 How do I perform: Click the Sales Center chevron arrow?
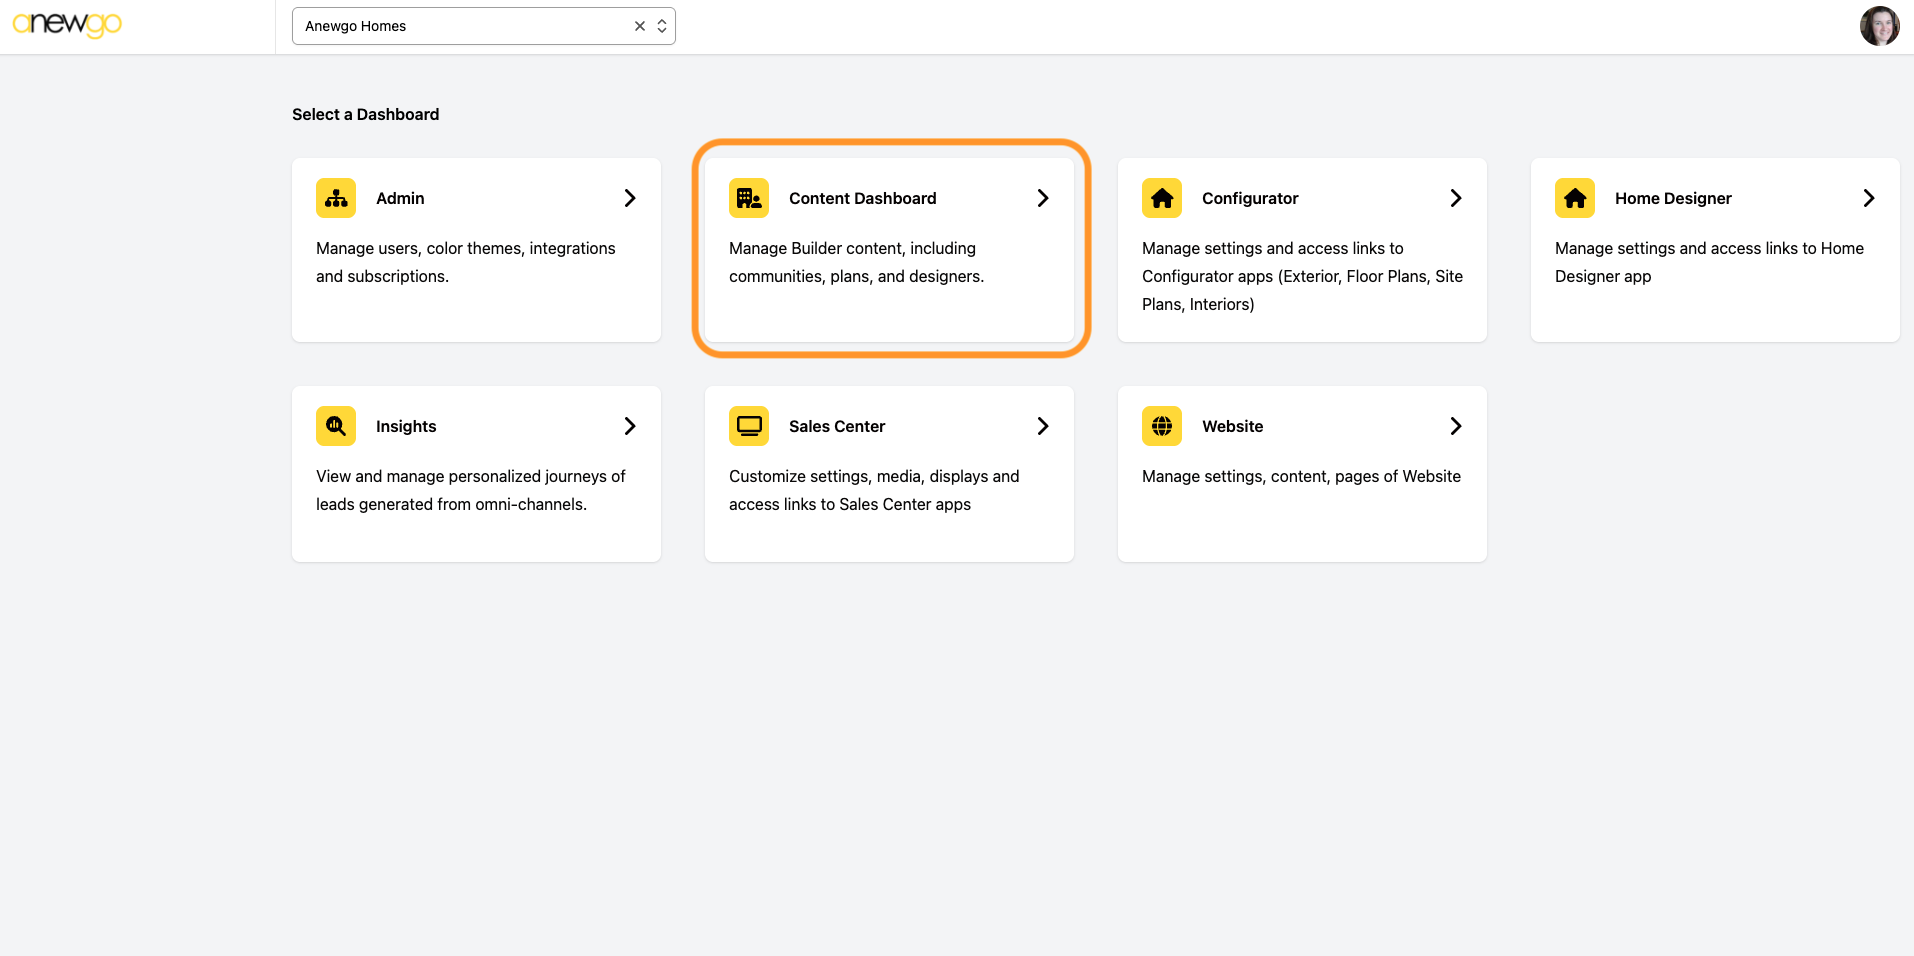(x=1043, y=426)
